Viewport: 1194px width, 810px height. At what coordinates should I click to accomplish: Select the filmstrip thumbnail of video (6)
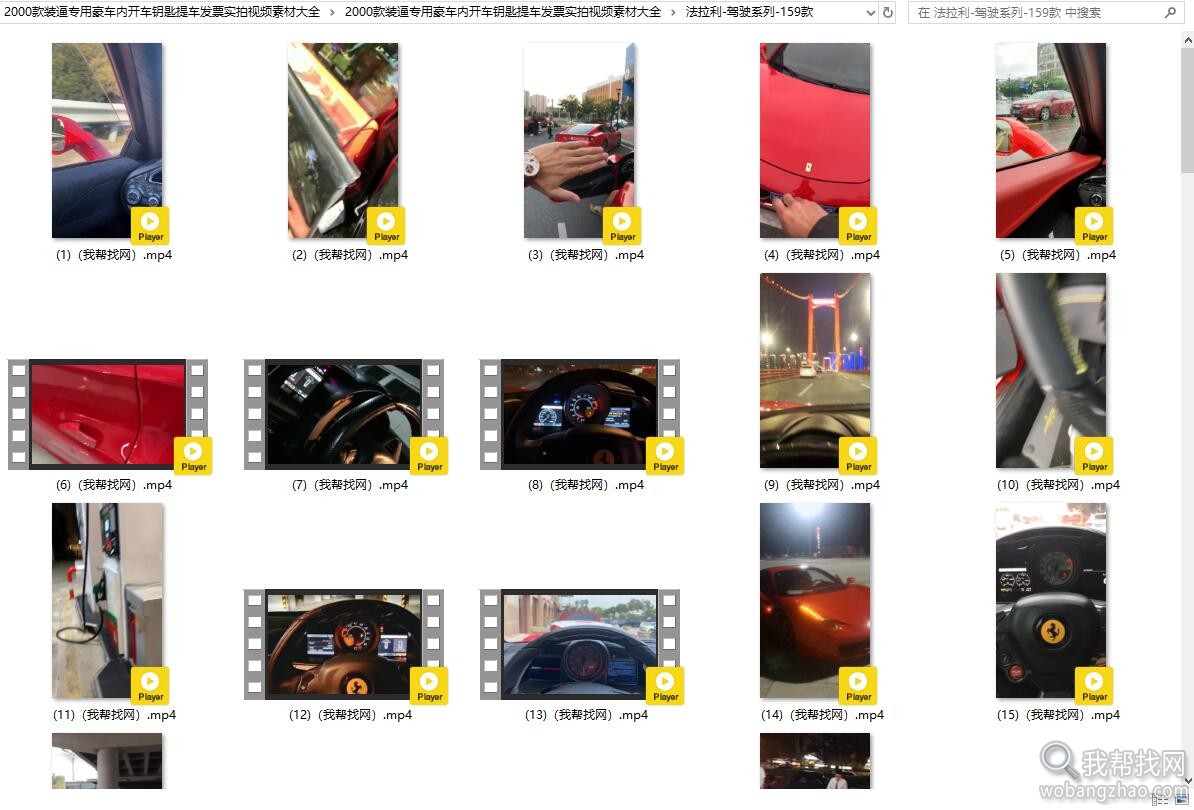tap(107, 414)
